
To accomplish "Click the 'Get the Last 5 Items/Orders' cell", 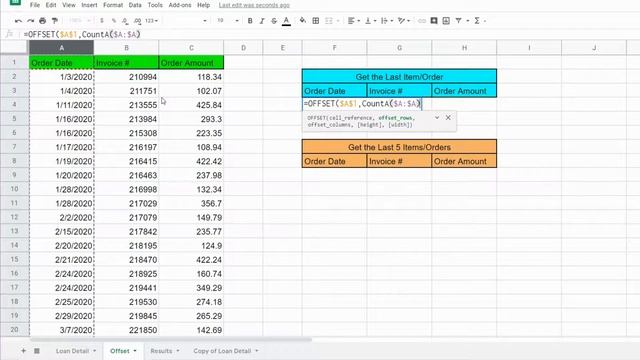I will pos(399,147).
